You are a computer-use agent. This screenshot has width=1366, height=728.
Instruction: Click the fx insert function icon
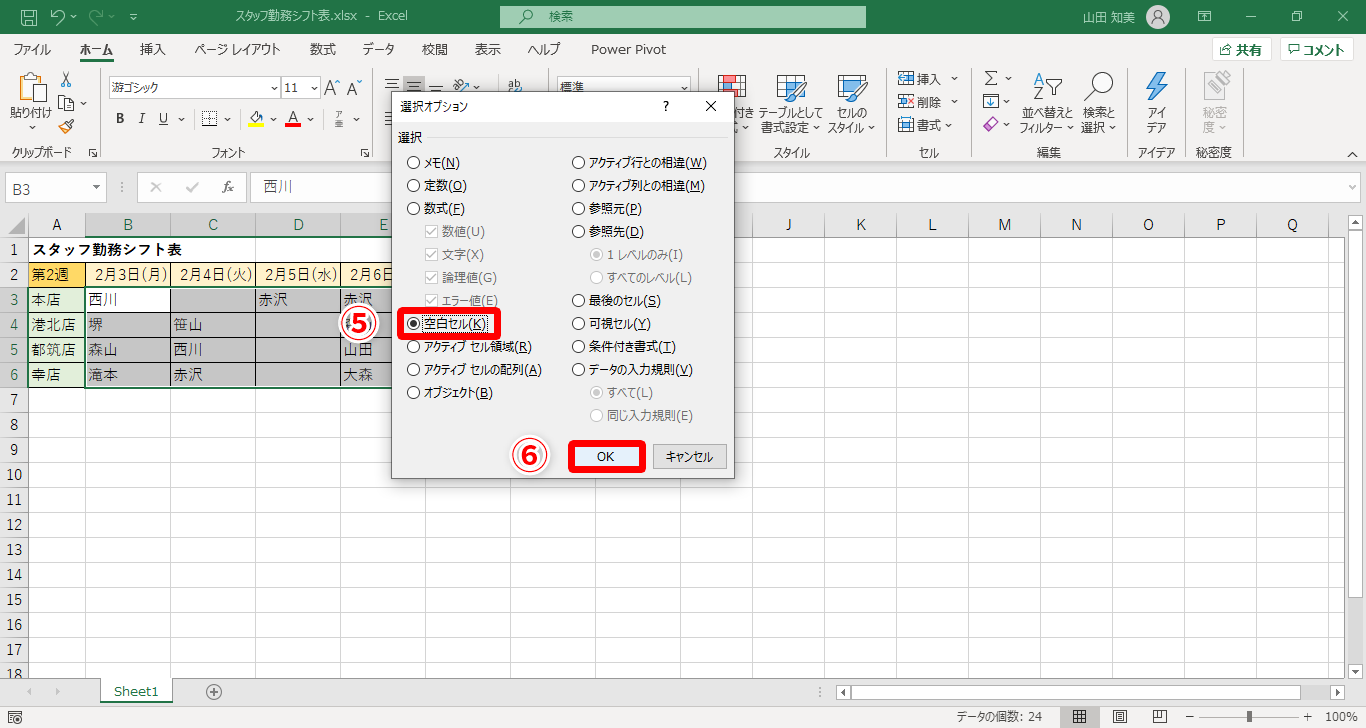(x=228, y=187)
